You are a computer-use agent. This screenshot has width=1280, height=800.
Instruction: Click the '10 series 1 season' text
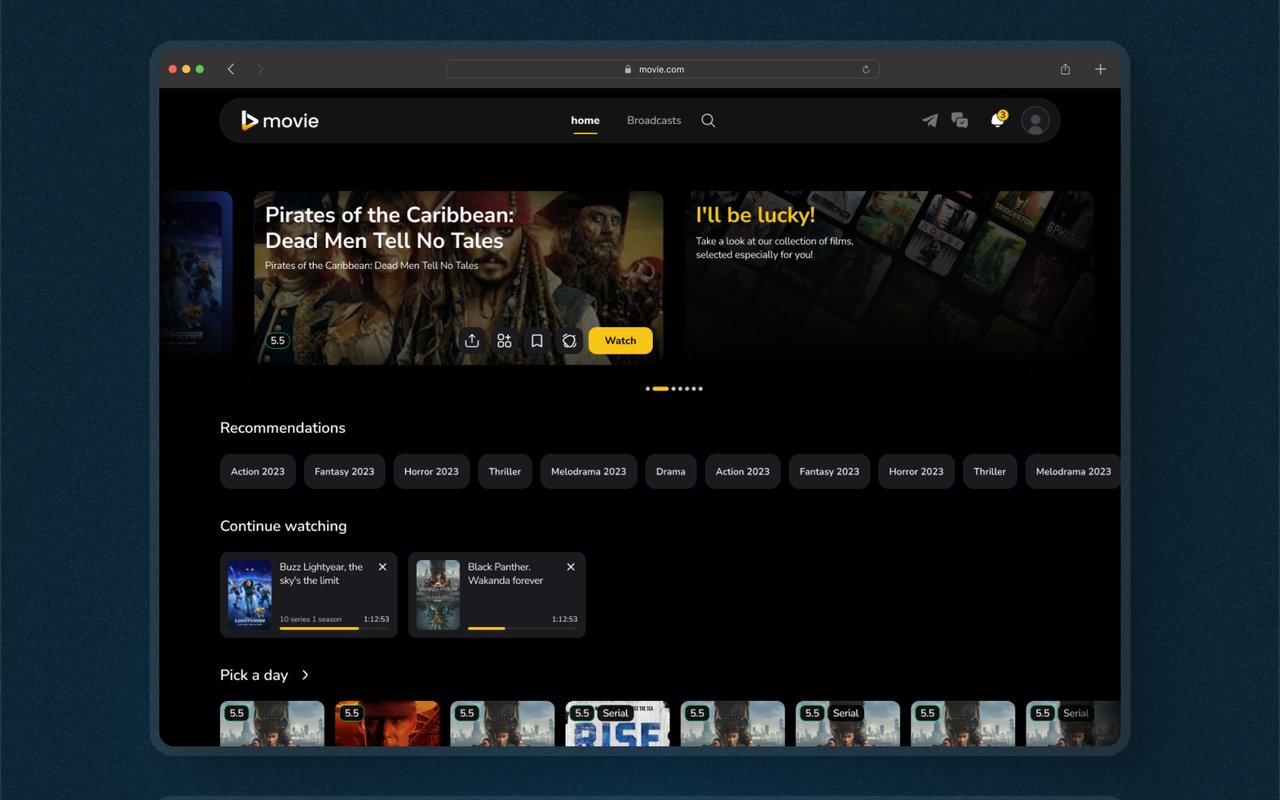pos(311,619)
